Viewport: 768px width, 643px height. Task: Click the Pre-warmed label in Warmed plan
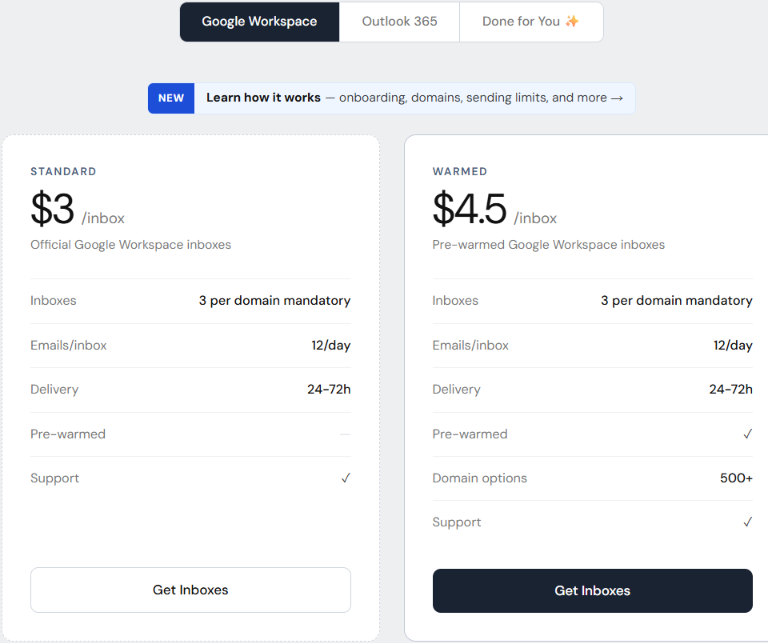coord(470,434)
